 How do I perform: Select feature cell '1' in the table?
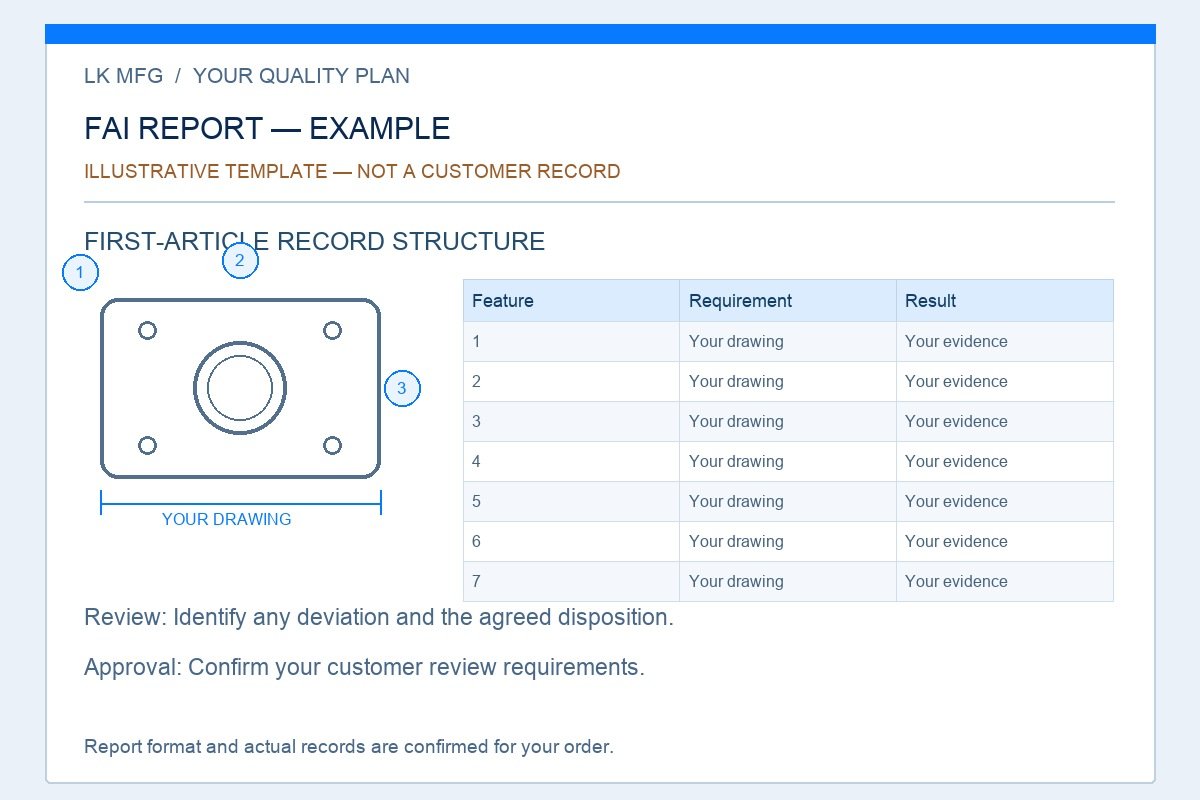point(571,341)
